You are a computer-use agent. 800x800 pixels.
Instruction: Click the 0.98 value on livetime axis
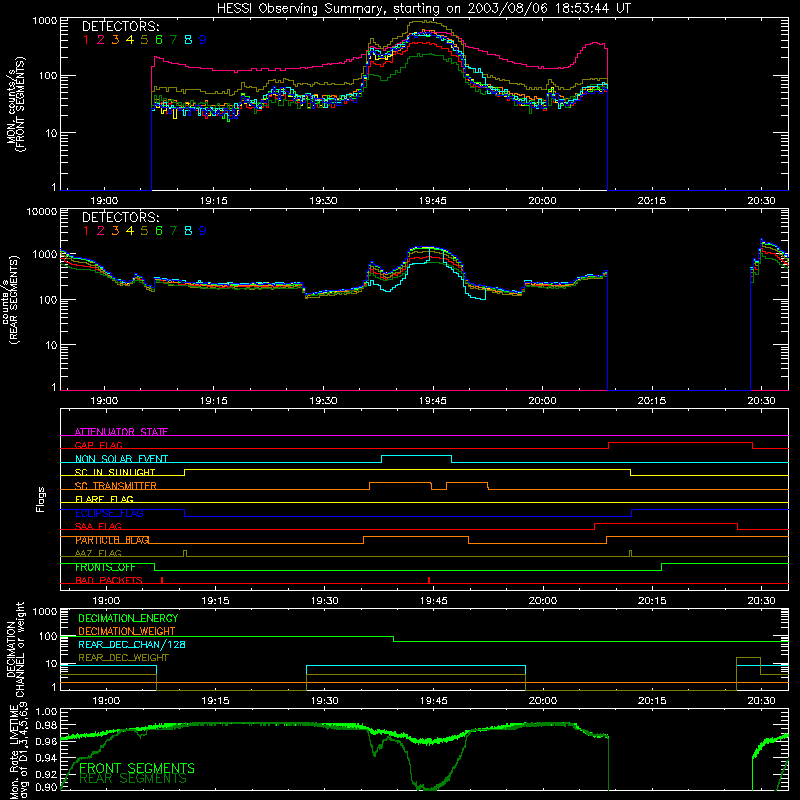pyautogui.click(x=46, y=726)
